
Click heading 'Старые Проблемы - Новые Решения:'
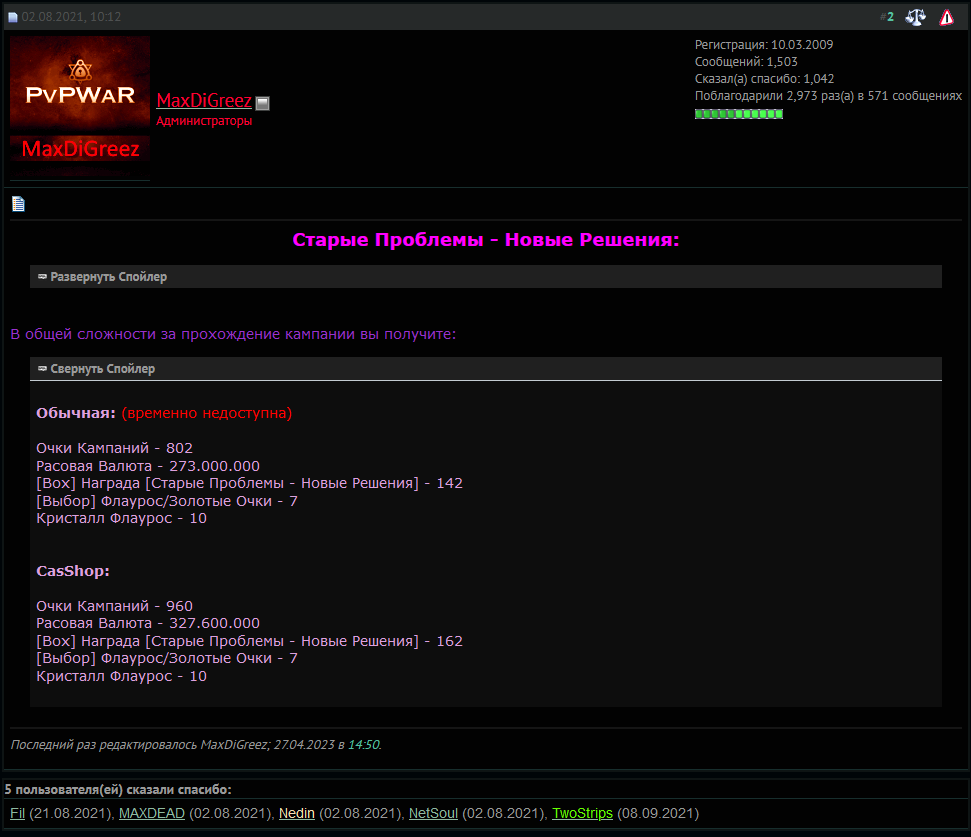[x=486, y=240]
